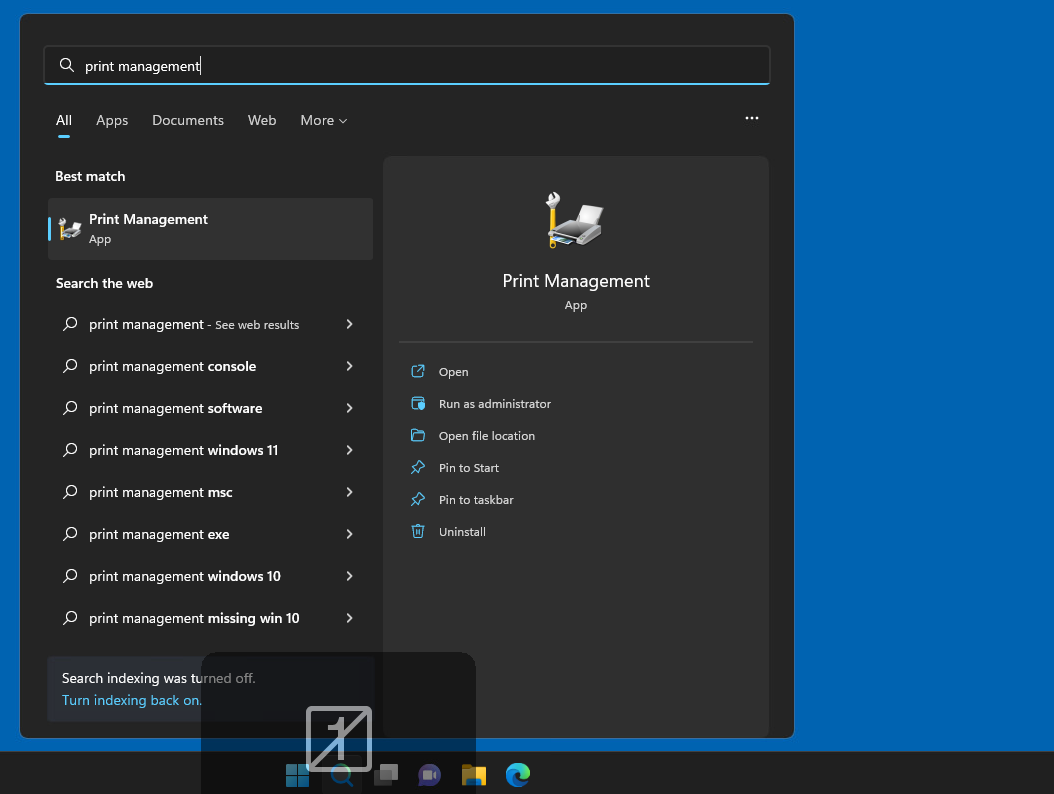Click 'Turn indexing back on' link
The width and height of the screenshot is (1054, 794).
(132, 701)
